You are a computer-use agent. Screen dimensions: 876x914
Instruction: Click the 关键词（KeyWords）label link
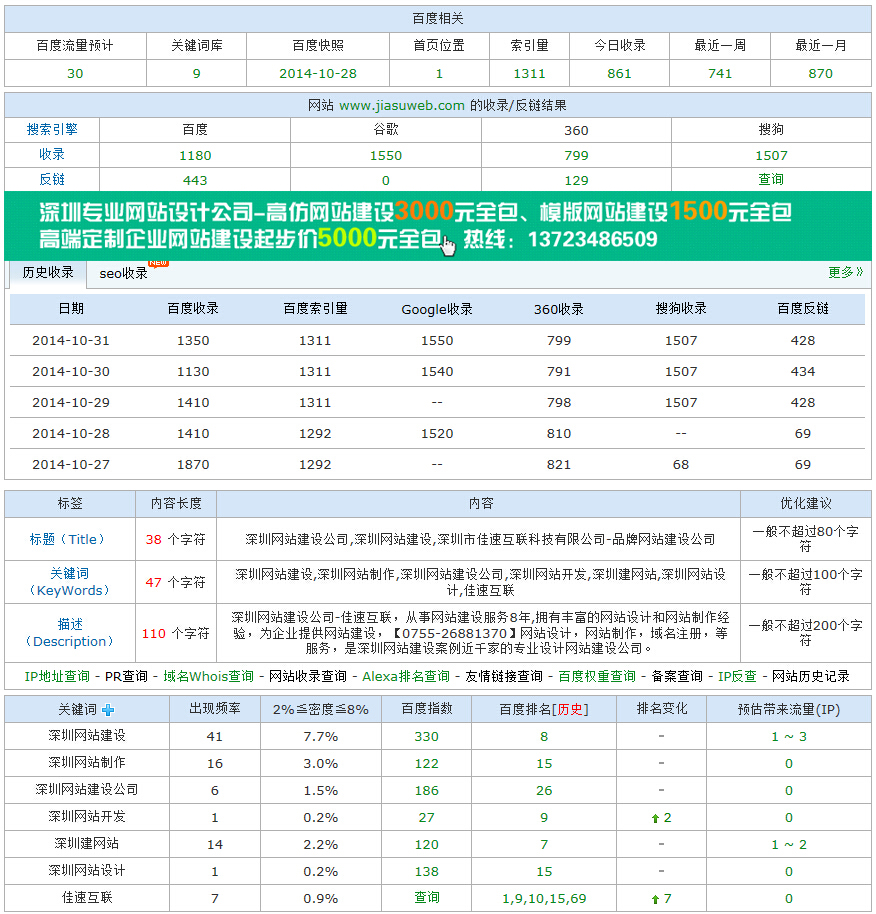69,582
